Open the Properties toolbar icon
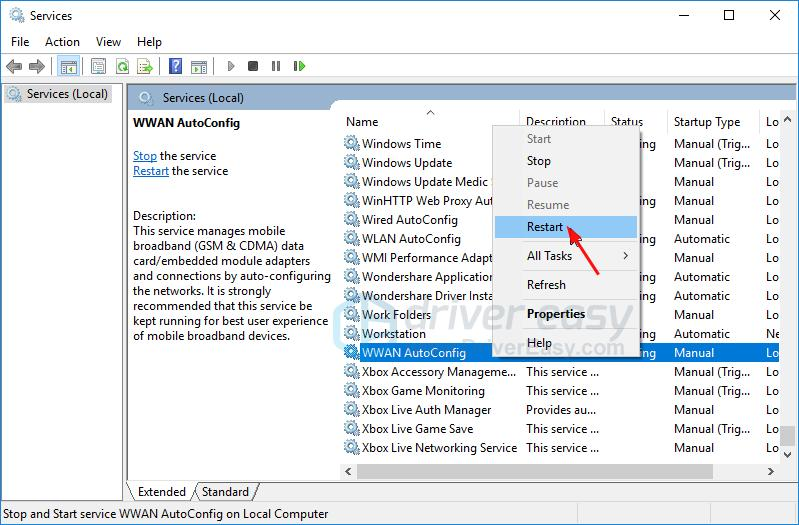The width and height of the screenshot is (799, 525). [x=98, y=66]
